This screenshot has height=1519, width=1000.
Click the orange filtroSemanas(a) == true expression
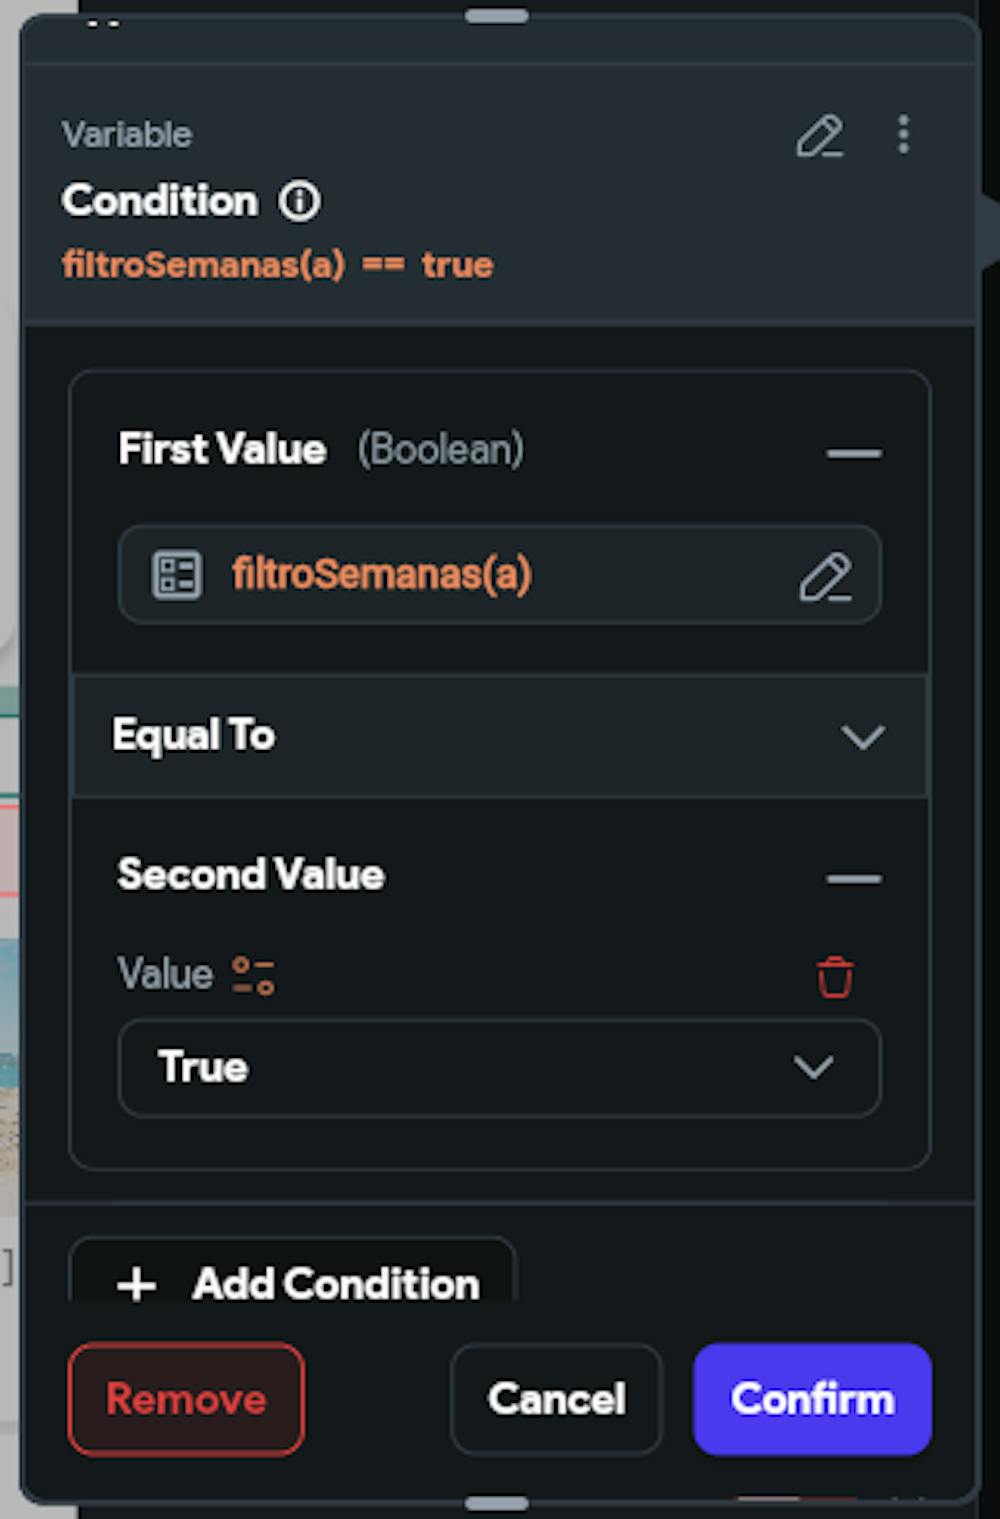277,265
